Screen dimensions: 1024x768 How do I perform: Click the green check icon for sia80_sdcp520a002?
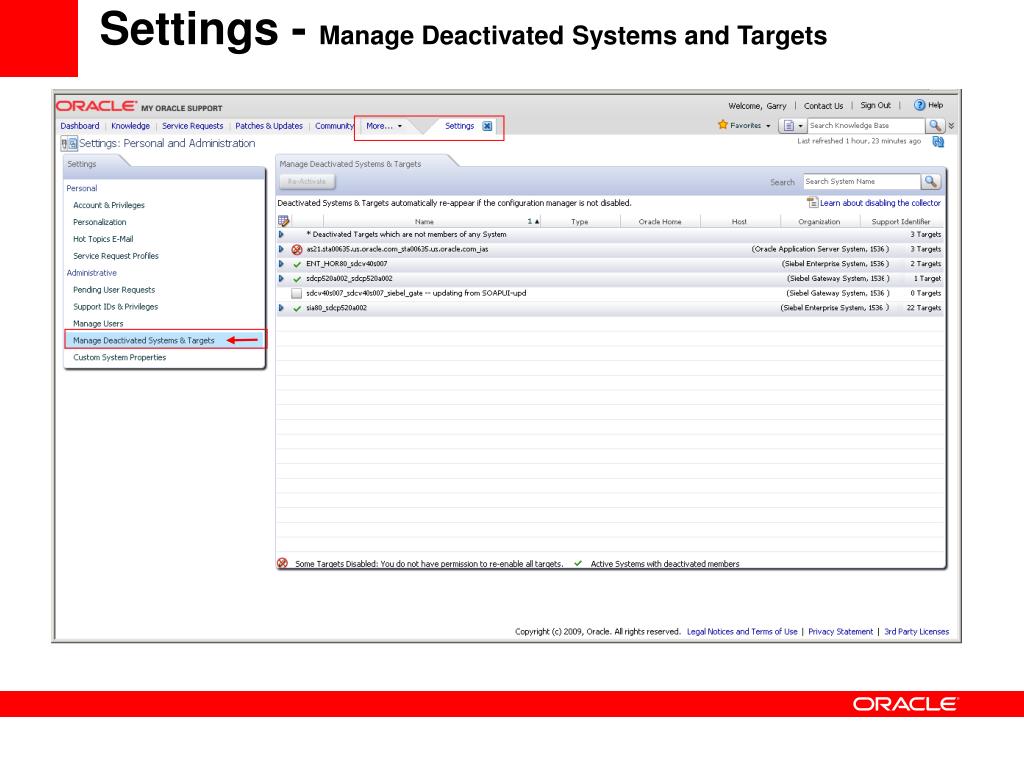(297, 308)
